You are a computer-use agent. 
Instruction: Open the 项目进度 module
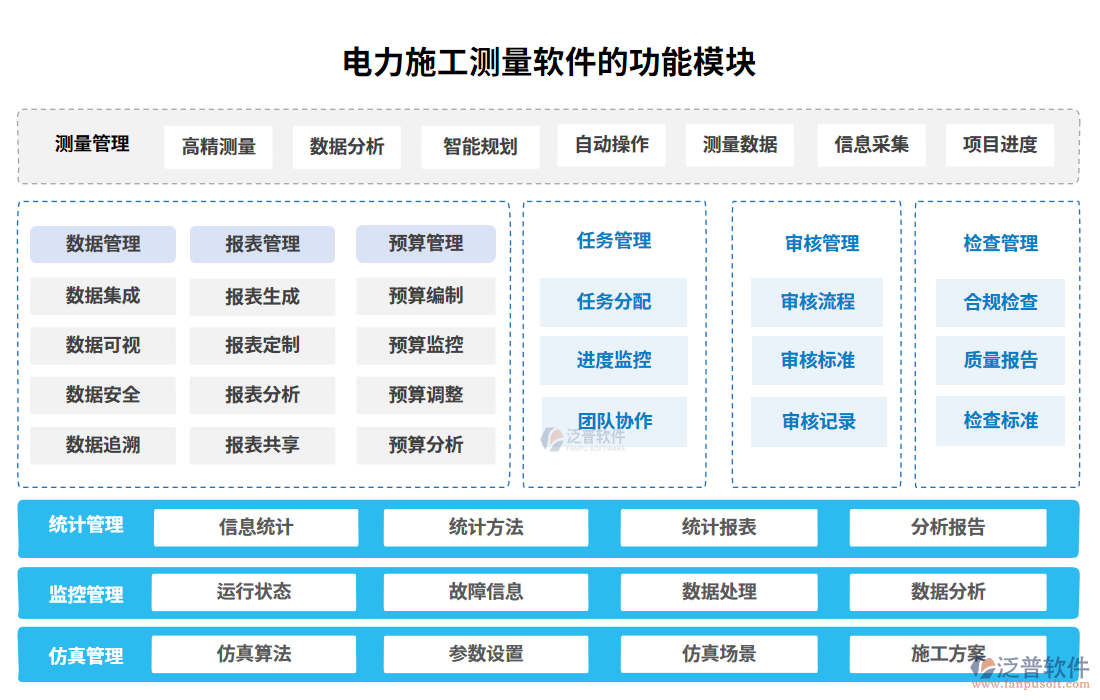coord(999,145)
